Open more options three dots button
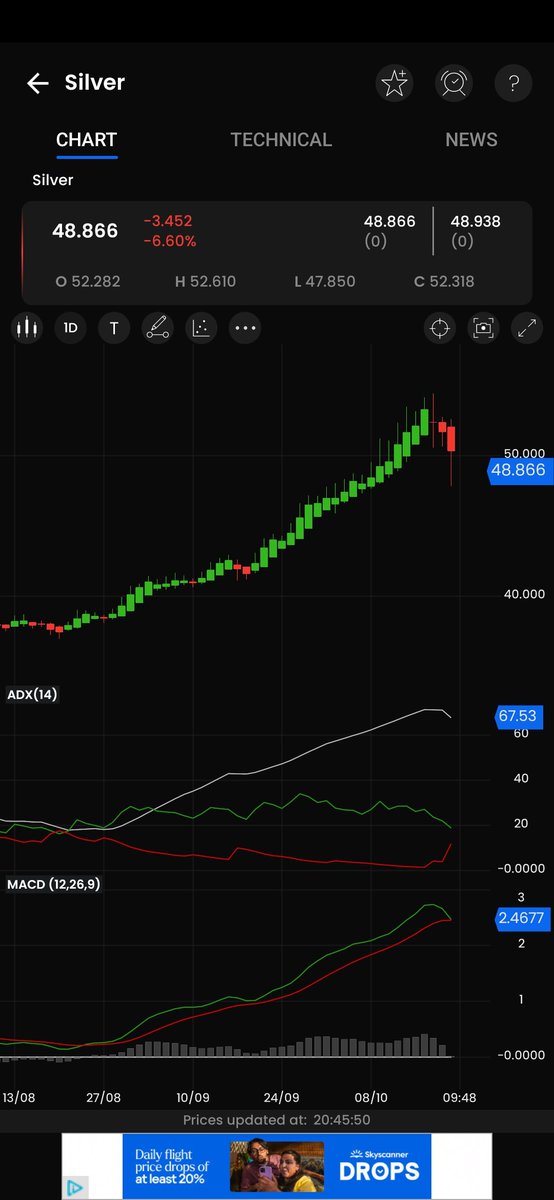The image size is (554, 1200). point(245,328)
